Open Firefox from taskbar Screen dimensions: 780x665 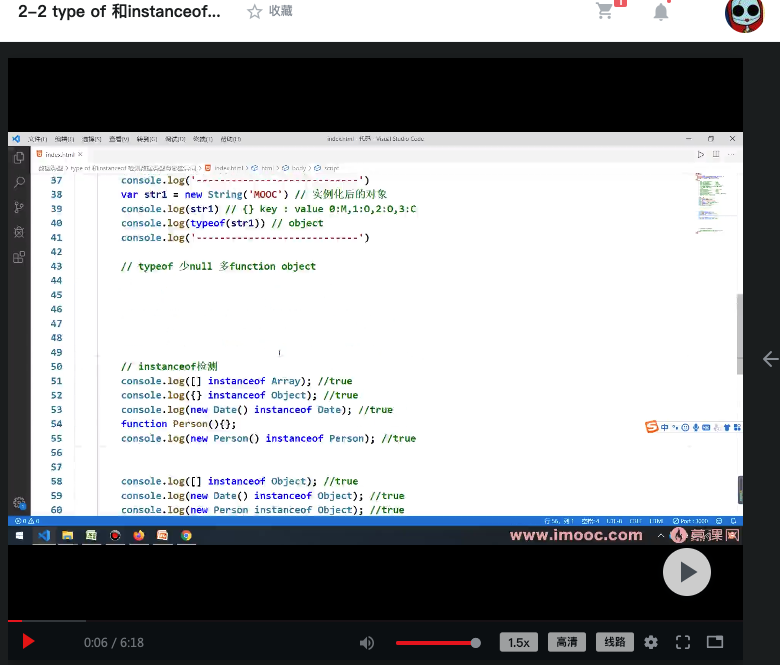pyautogui.click(x=139, y=535)
